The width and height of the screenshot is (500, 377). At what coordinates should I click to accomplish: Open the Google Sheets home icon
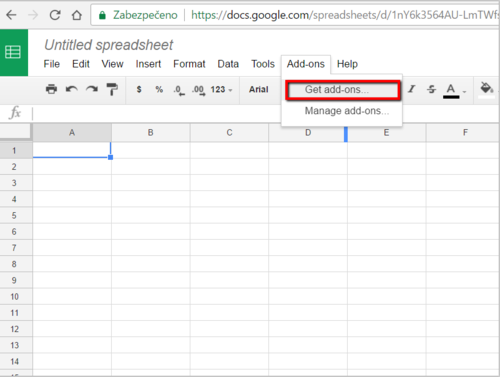tap(13, 52)
